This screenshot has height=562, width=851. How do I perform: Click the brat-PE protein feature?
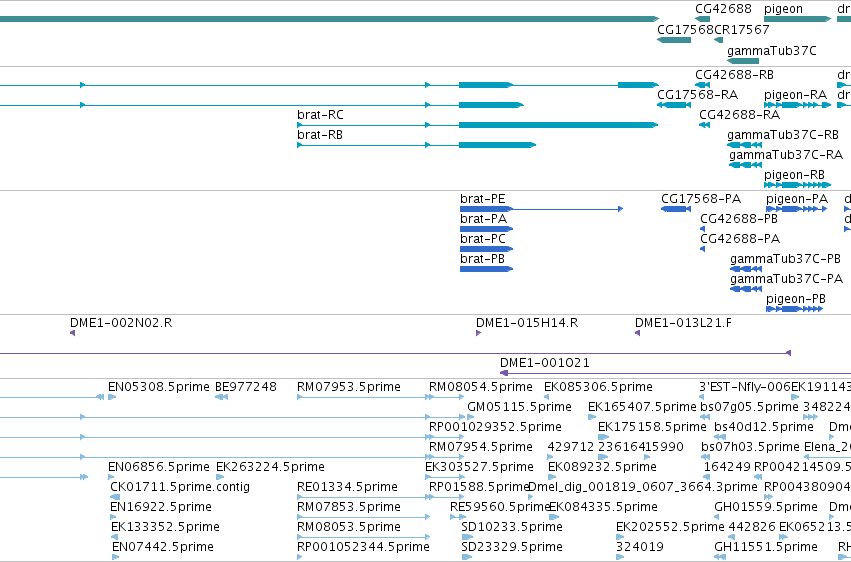541,209
